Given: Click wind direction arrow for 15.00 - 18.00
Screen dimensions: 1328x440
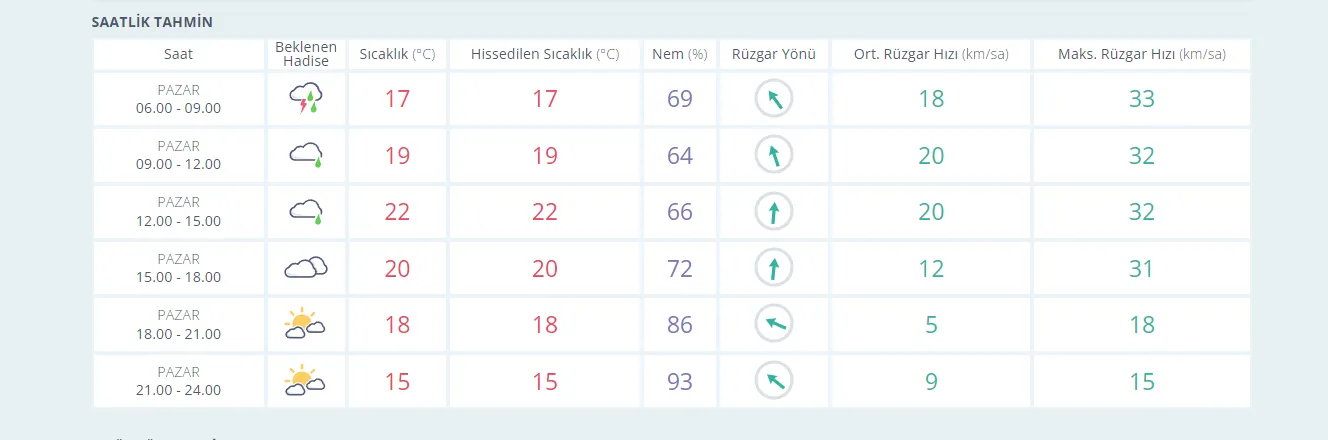Looking at the screenshot, I should pos(773,268).
